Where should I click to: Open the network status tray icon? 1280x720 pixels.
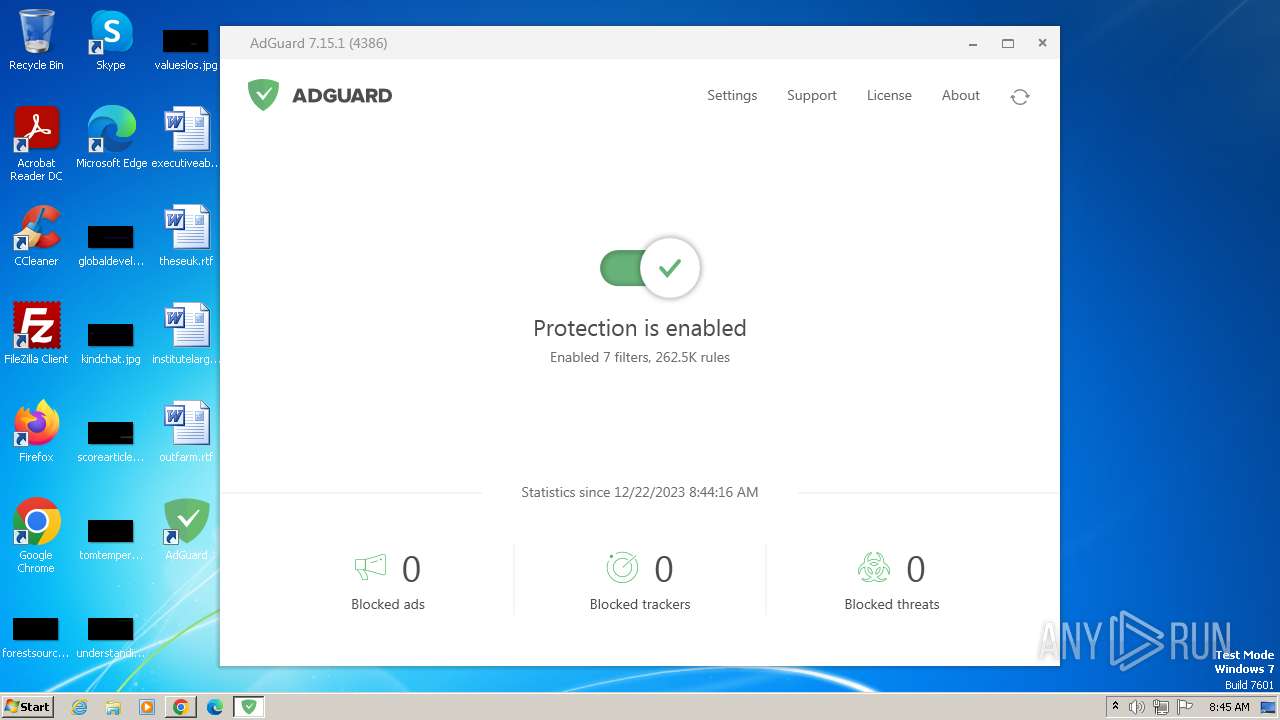pos(1161,707)
